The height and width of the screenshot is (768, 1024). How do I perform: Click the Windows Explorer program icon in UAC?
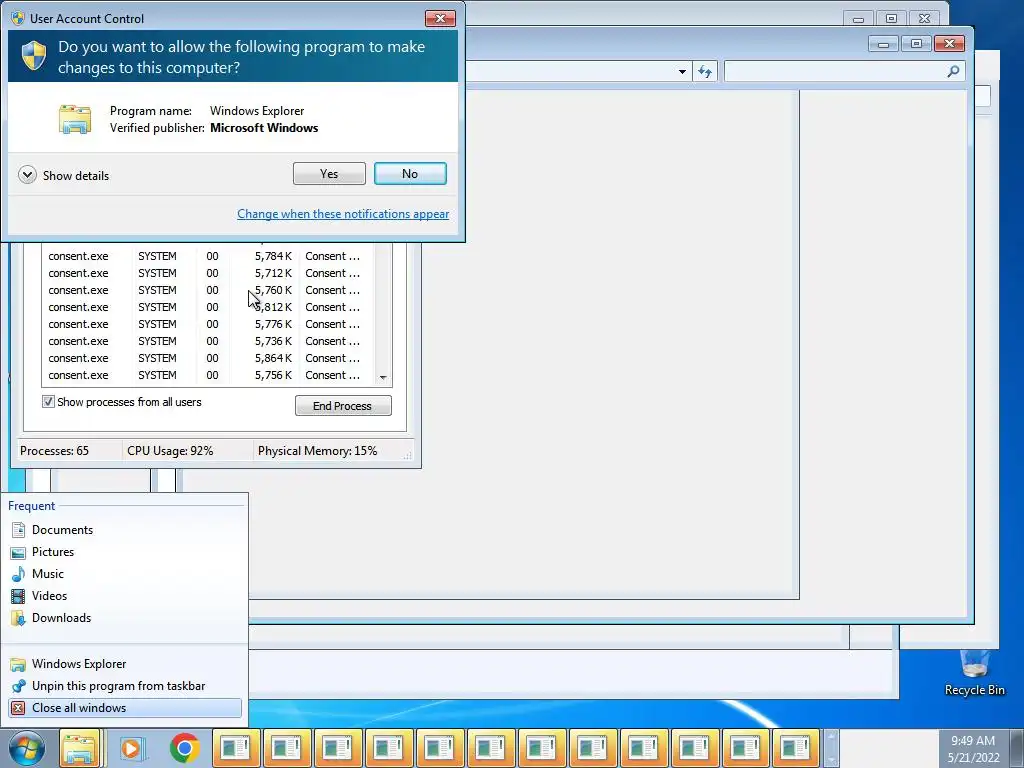tap(75, 119)
